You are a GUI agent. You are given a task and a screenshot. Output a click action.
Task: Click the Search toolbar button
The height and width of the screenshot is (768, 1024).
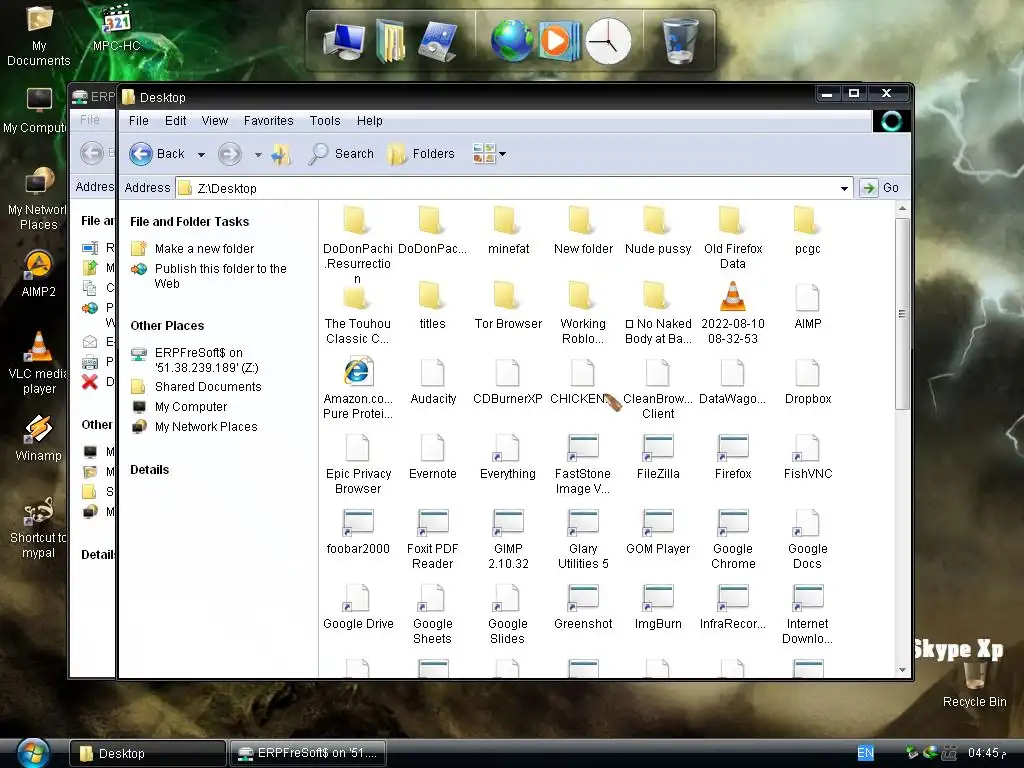(x=341, y=154)
